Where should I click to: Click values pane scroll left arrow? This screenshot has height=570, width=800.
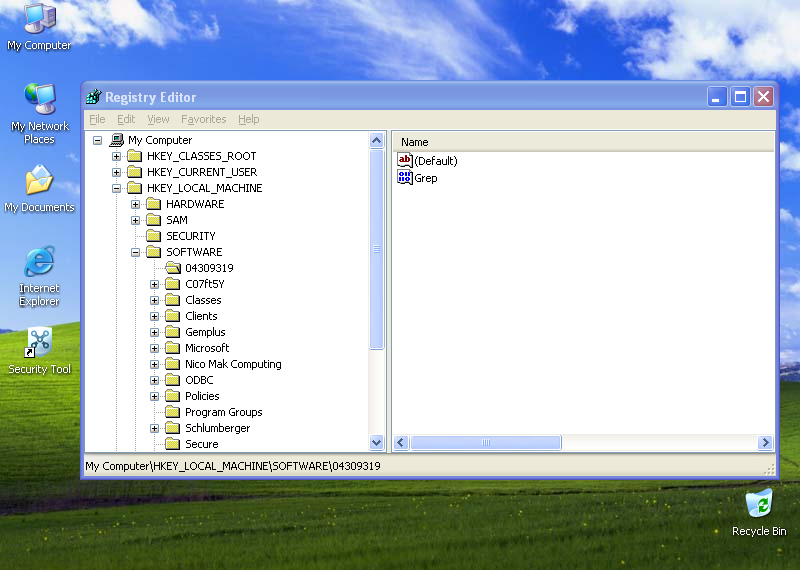tap(401, 442)
